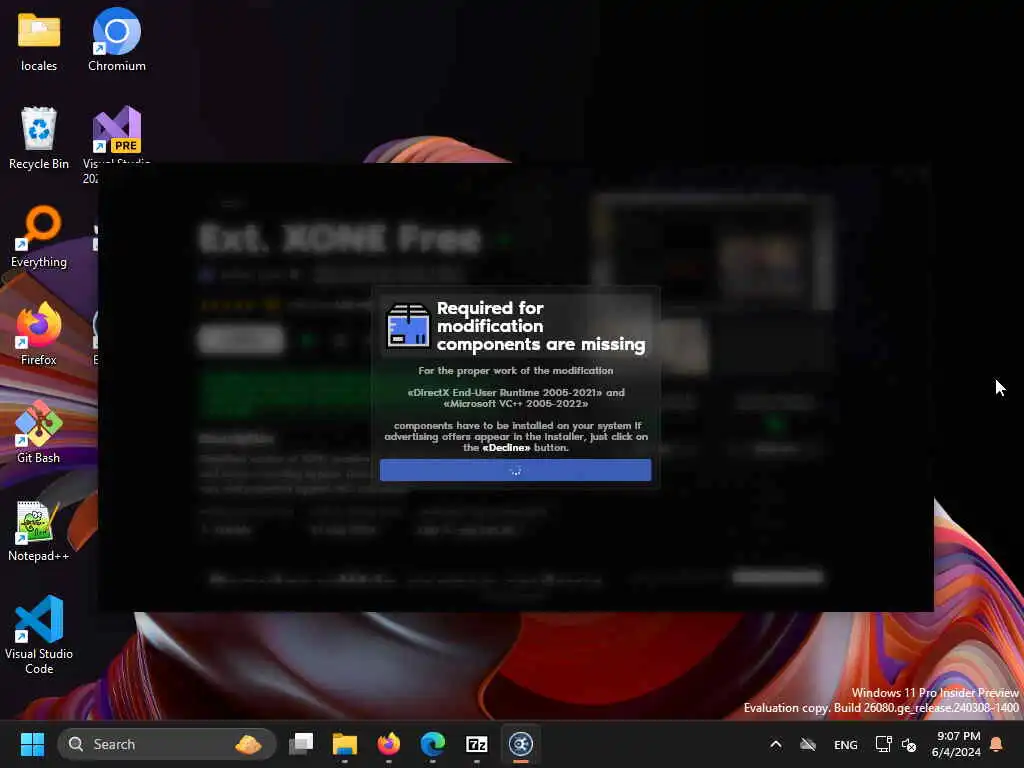Open 7-Zip from the taskbar
Image resolution: width=1024 pixels, height=768 pixels.
pyautogui.click(x=477, y=744)
